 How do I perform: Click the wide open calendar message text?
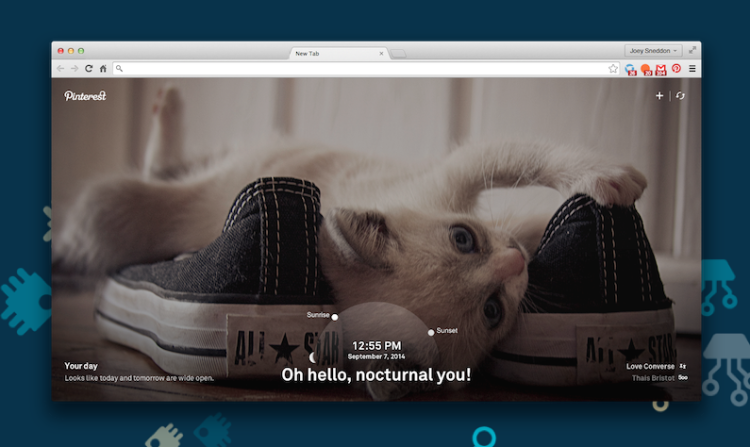tap(139, 378)
